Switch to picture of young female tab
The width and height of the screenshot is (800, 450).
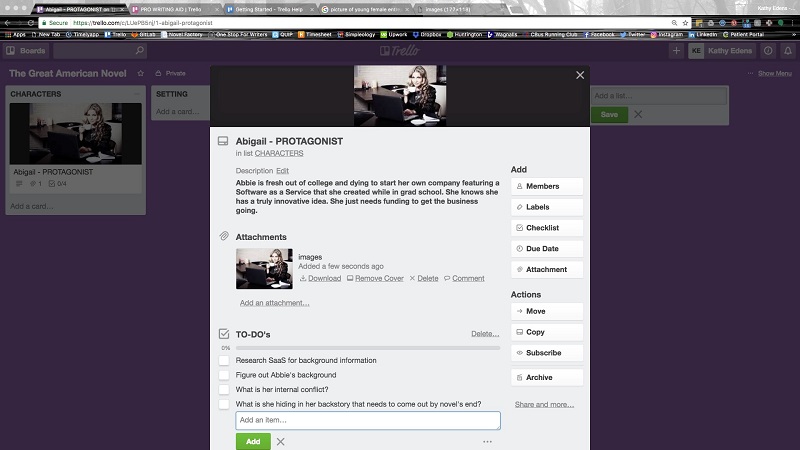pyautogui.click(x=364, y=9)
